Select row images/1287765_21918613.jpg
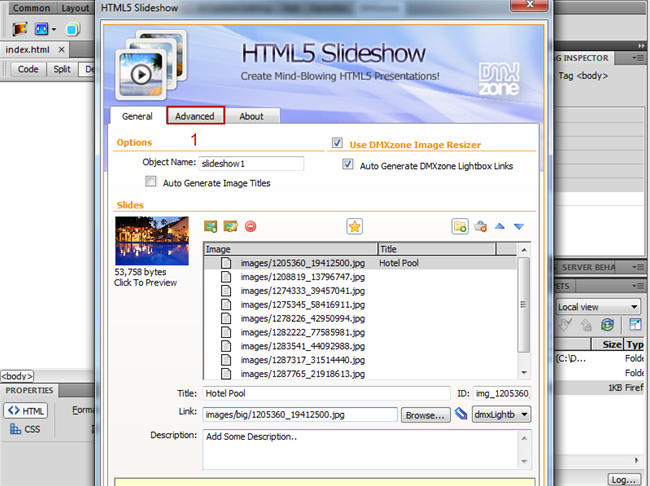 tap(360, 374)
